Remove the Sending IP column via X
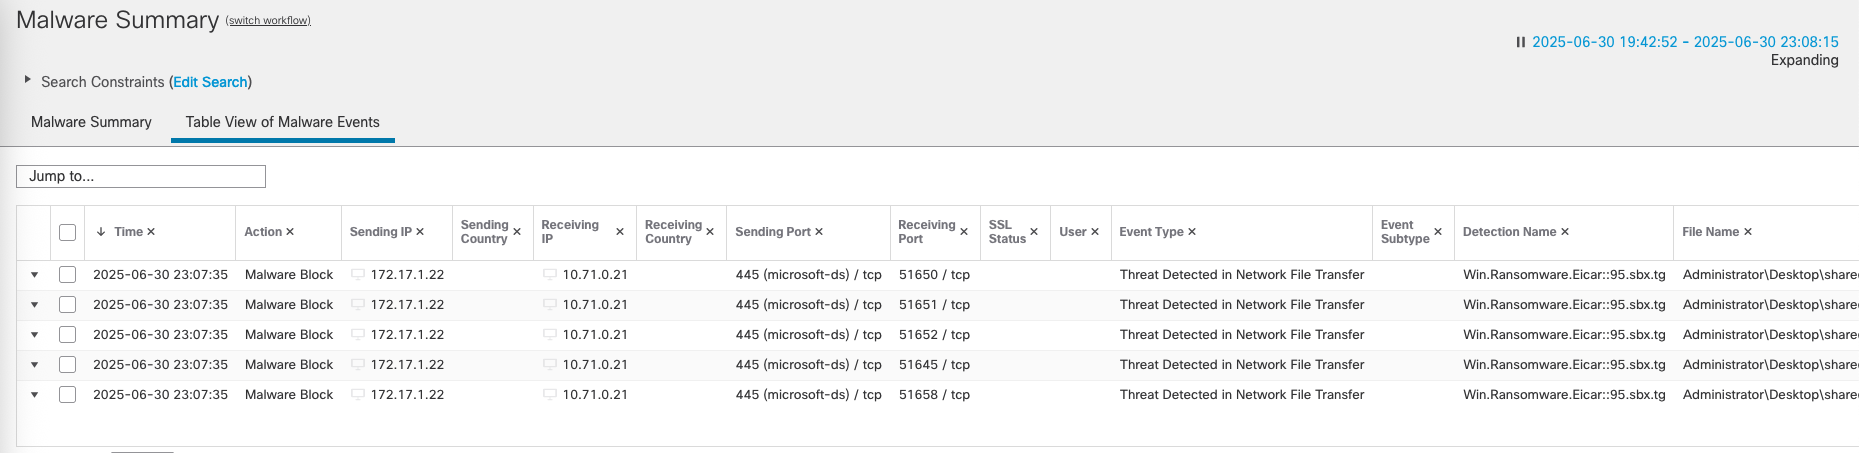 tap(420, 232)
